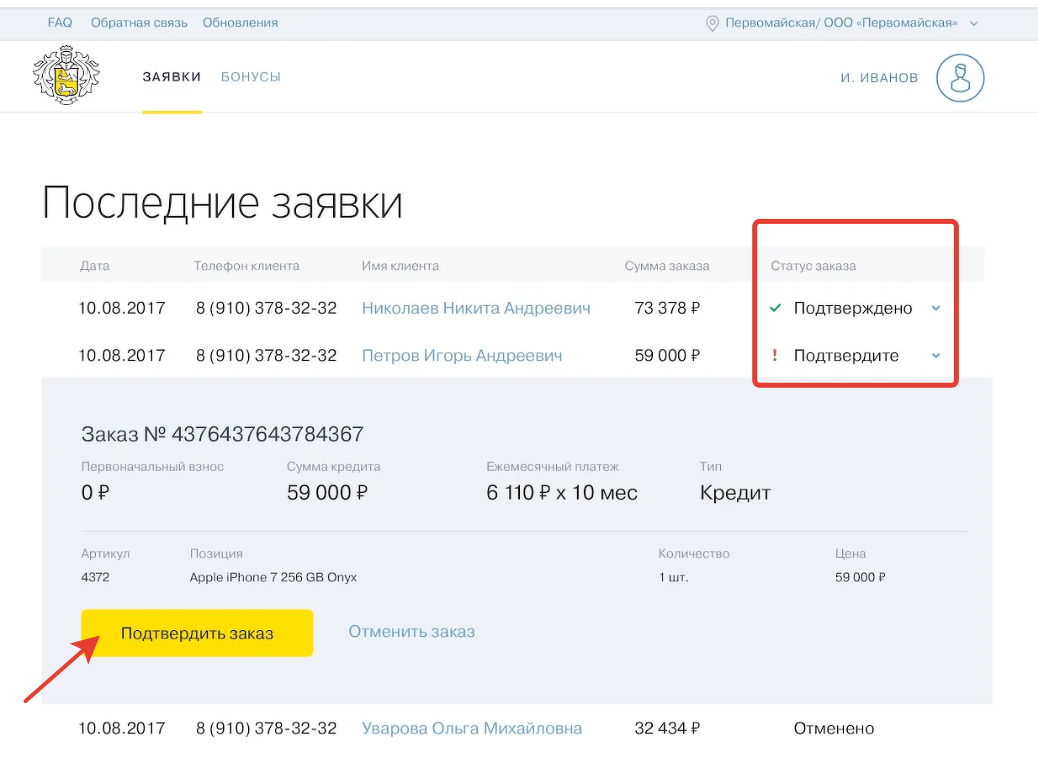Click the Последние заявки heading

click(222, 203)
